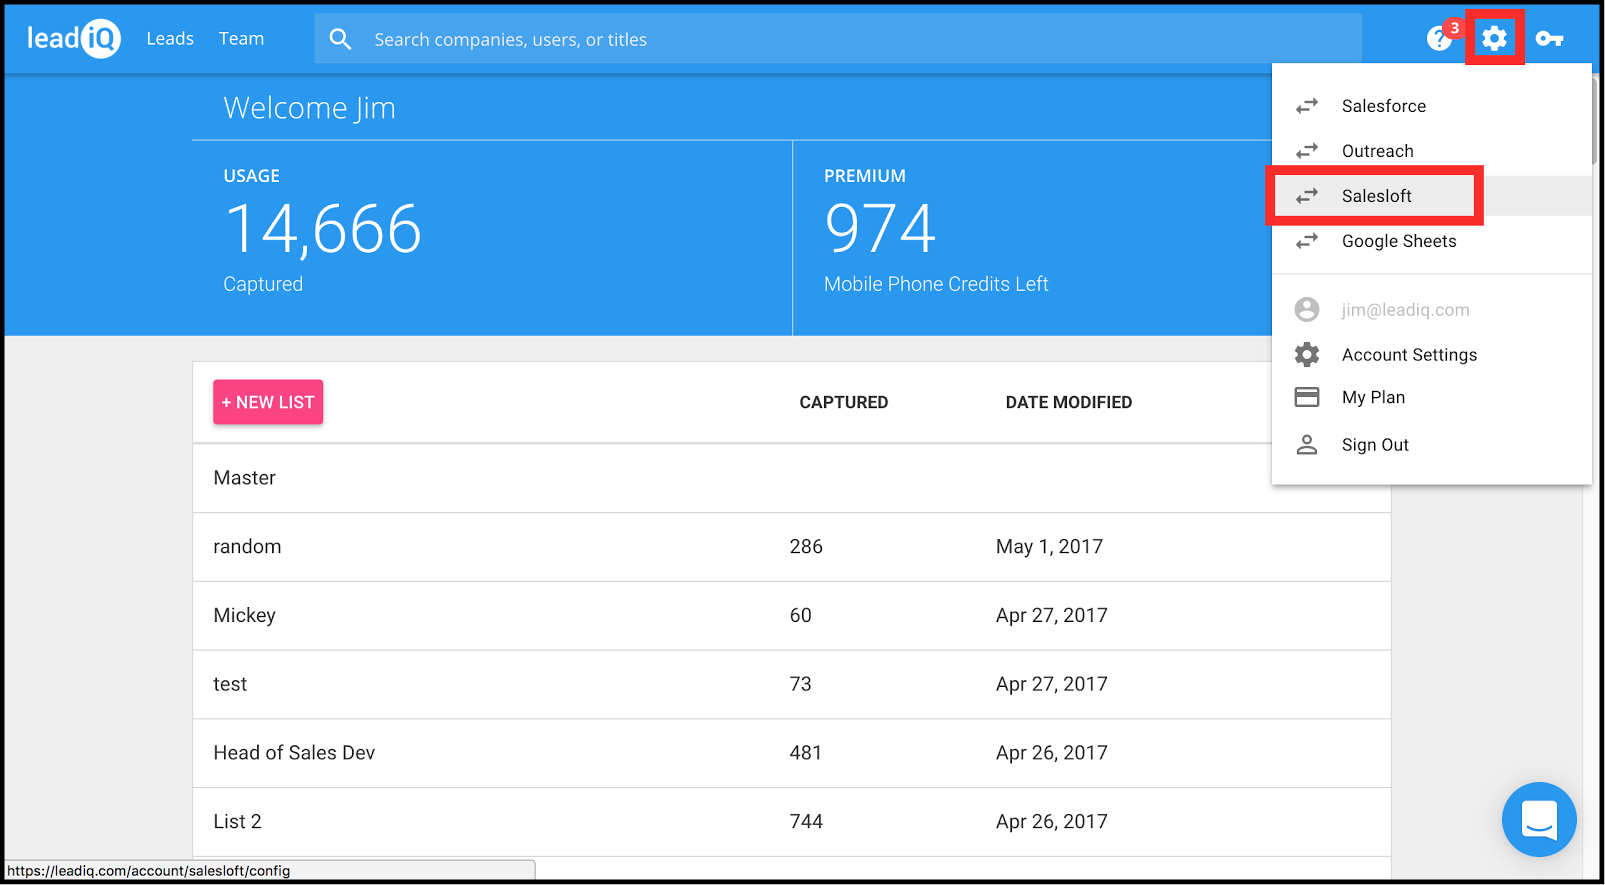
Task: Click the 14,666 usage number
Action: coord(323,229)
